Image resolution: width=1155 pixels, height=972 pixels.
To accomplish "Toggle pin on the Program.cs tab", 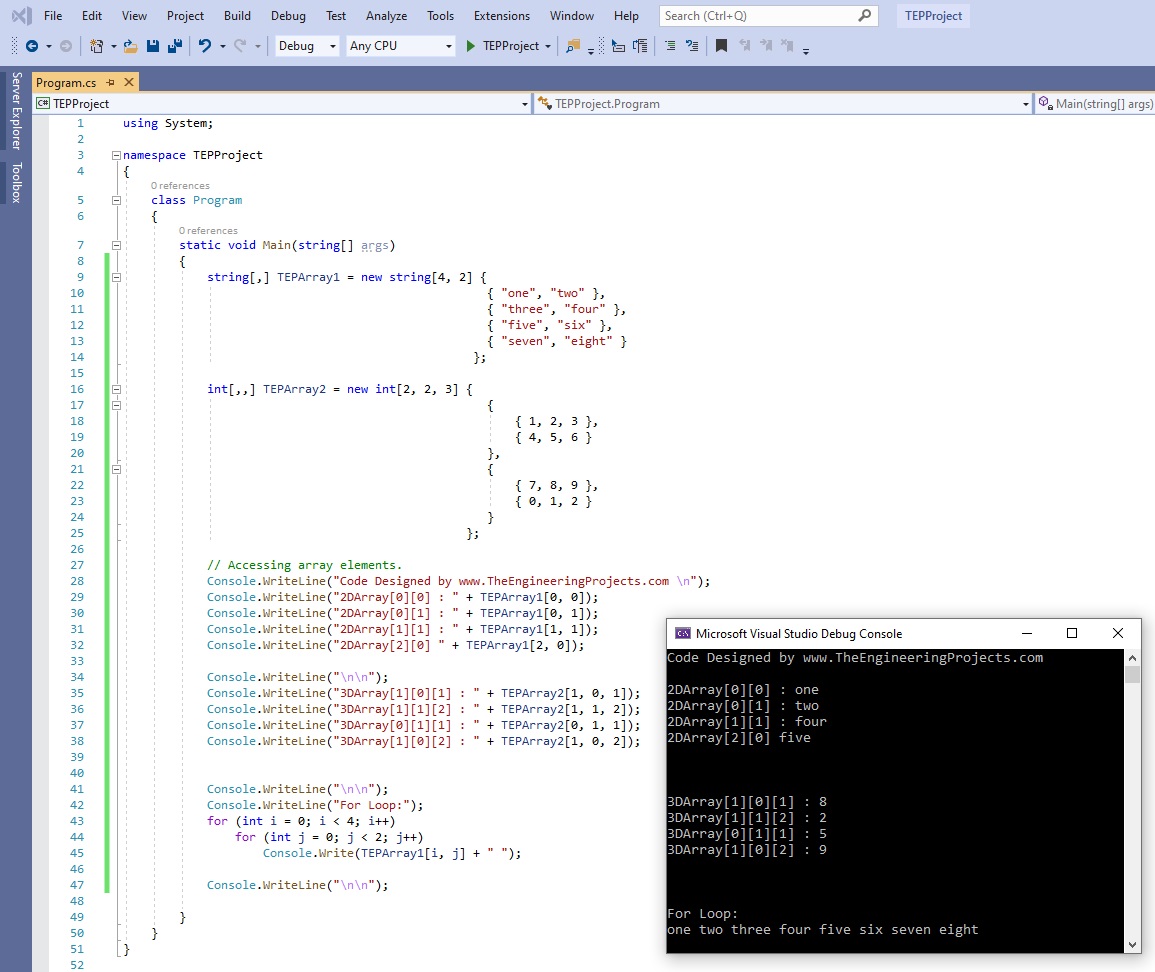I will coord(110,83).
